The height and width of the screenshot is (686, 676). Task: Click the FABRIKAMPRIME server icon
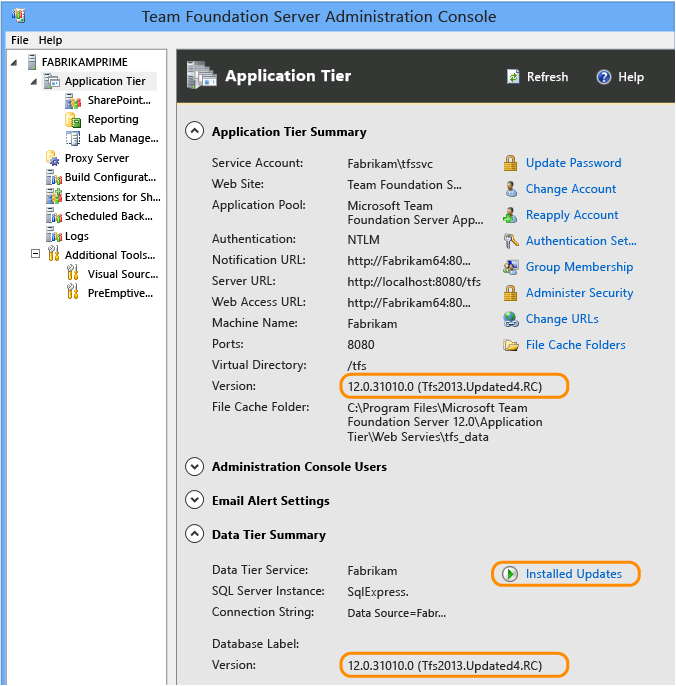coord(32,62)
